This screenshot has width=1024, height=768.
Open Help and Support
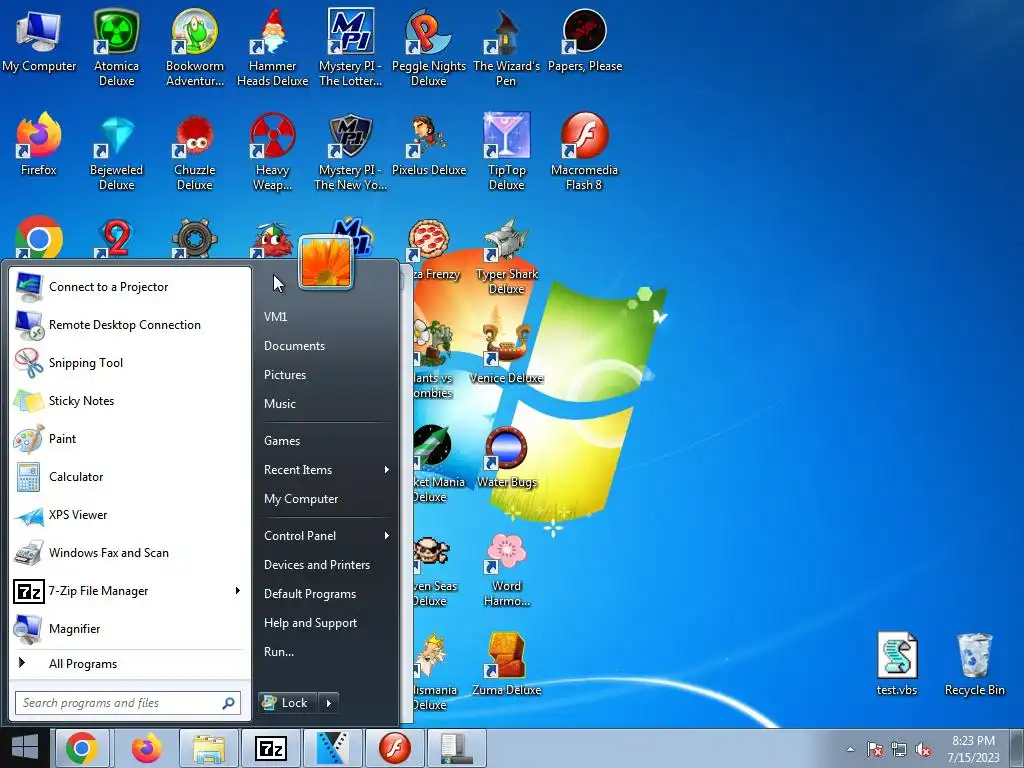click(x=310, y=622)
